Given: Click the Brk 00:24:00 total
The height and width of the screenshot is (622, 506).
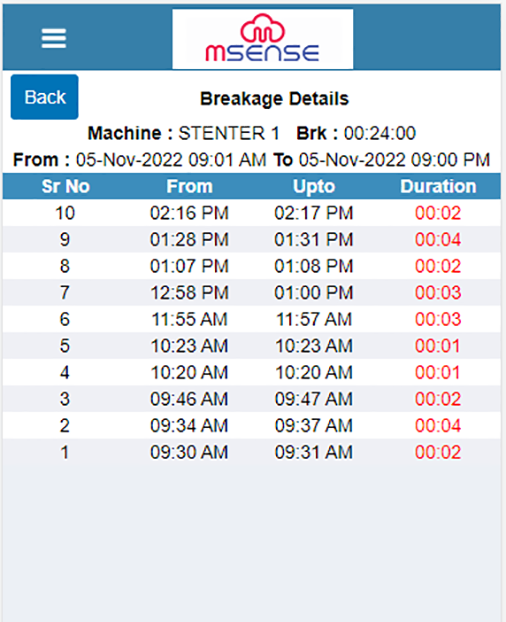Looking at the screenshot, I should [356, 133].
